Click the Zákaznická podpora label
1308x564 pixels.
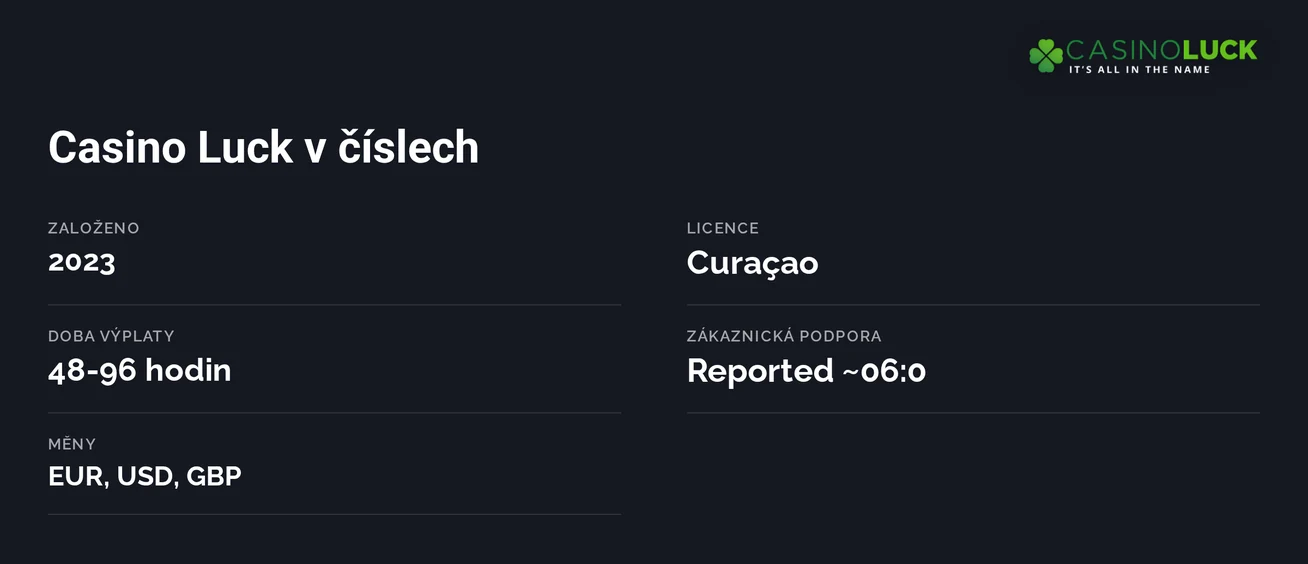784,336
